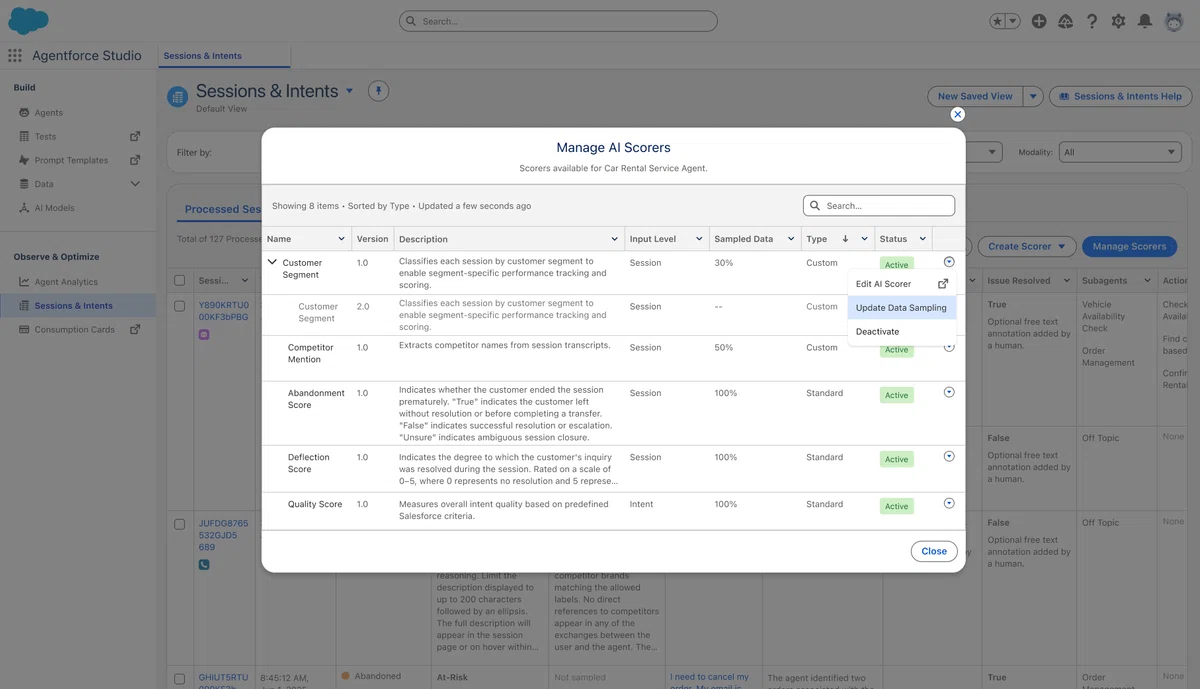This screenshot has width=1200, height=689.
Task: Choose Update Data Sampling menu option
Action: pyautogui.click(x=901, y=308)
